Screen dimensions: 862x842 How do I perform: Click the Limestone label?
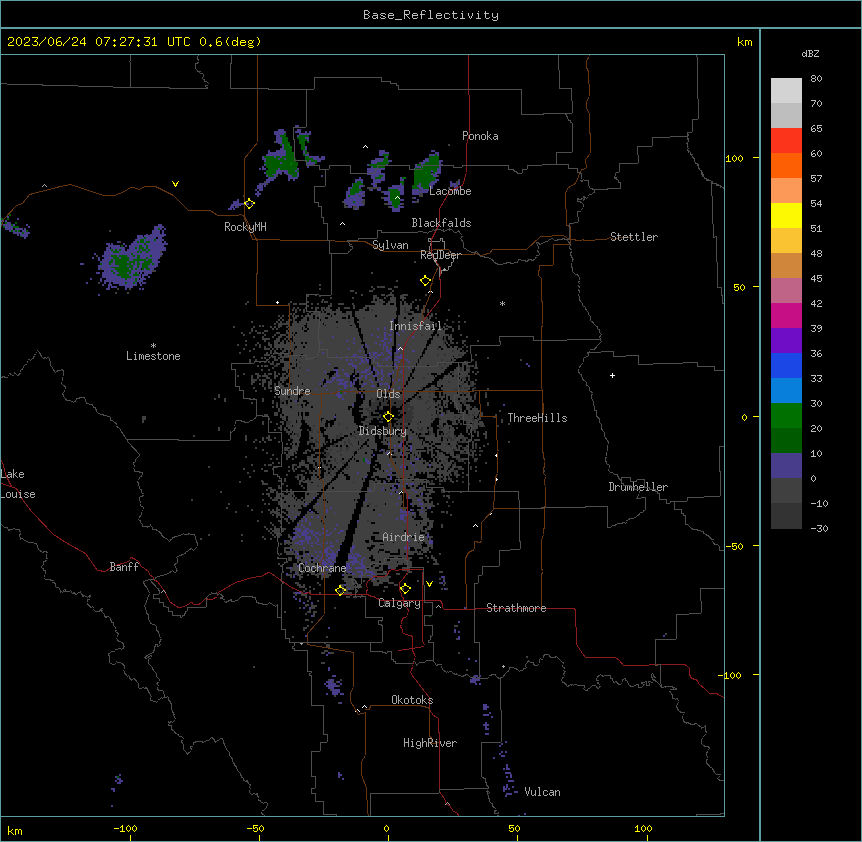pyautogui.click(x=153, y=356)
